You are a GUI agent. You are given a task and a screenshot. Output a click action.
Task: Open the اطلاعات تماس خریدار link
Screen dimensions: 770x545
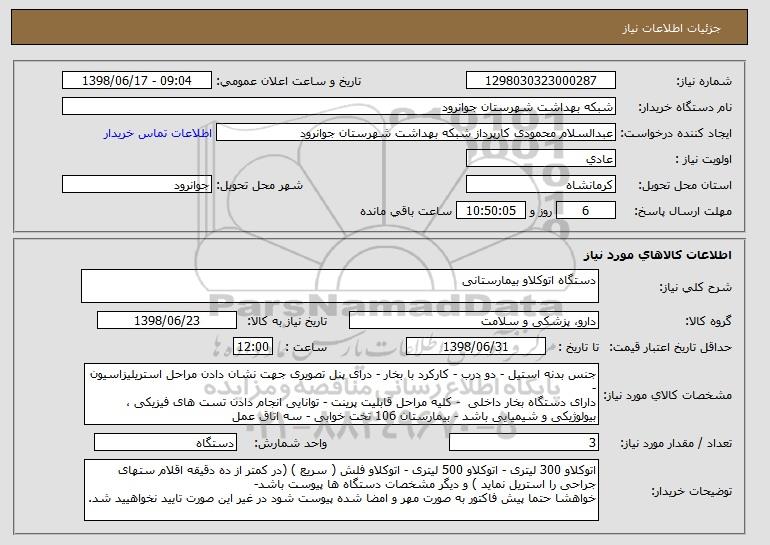click(x=158, y=133)
